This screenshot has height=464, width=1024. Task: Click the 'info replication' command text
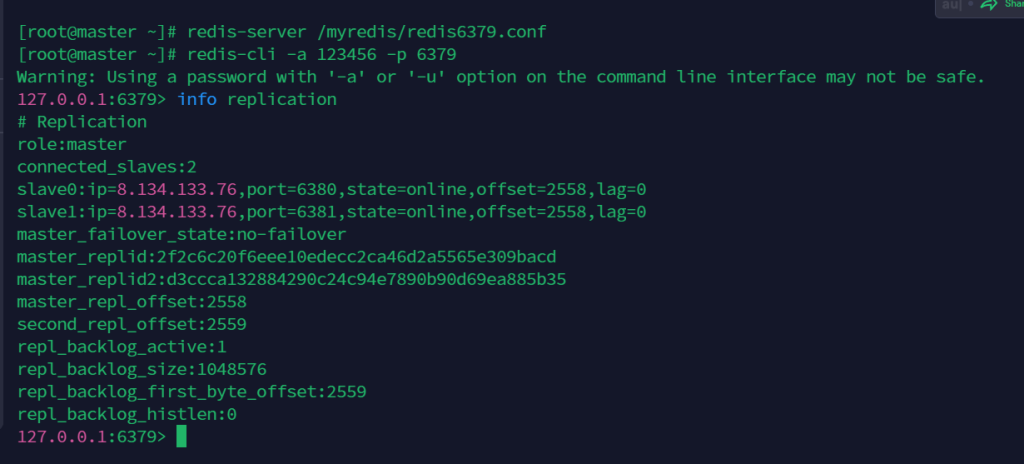click(257, 100)
